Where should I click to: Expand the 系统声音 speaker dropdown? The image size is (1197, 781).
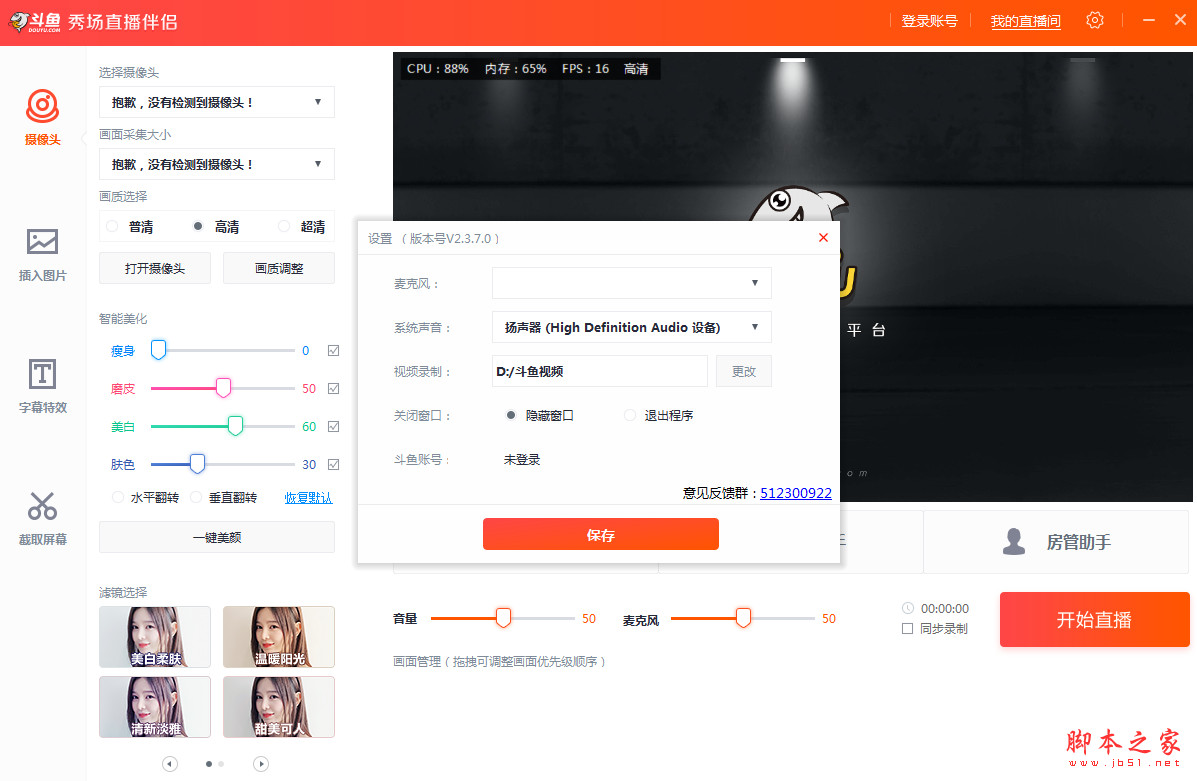[x=755, y=327]
